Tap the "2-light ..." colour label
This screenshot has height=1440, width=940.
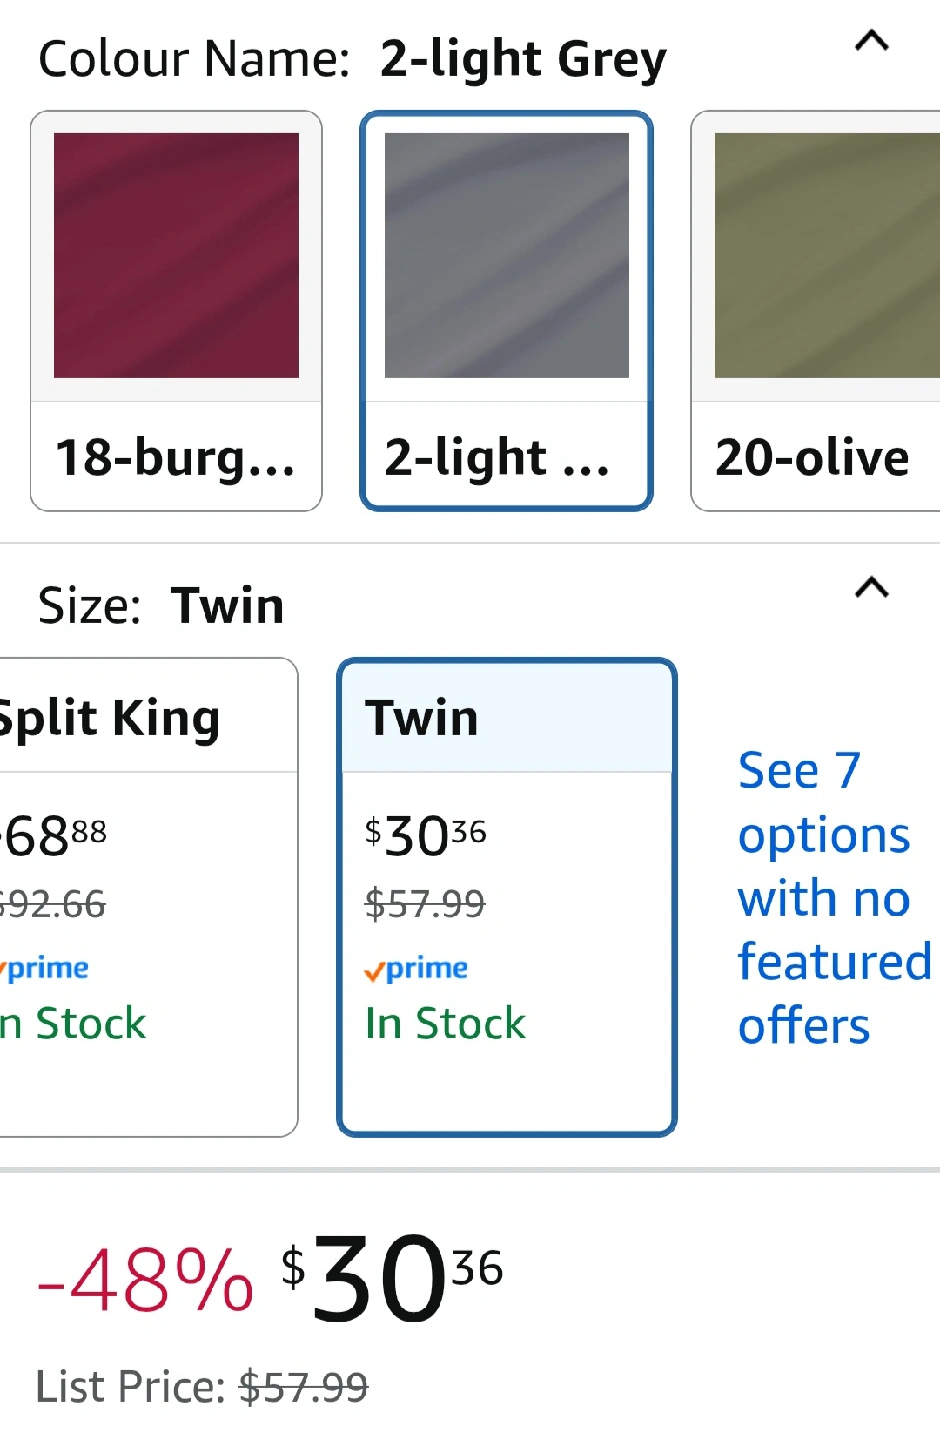[497, 458]
